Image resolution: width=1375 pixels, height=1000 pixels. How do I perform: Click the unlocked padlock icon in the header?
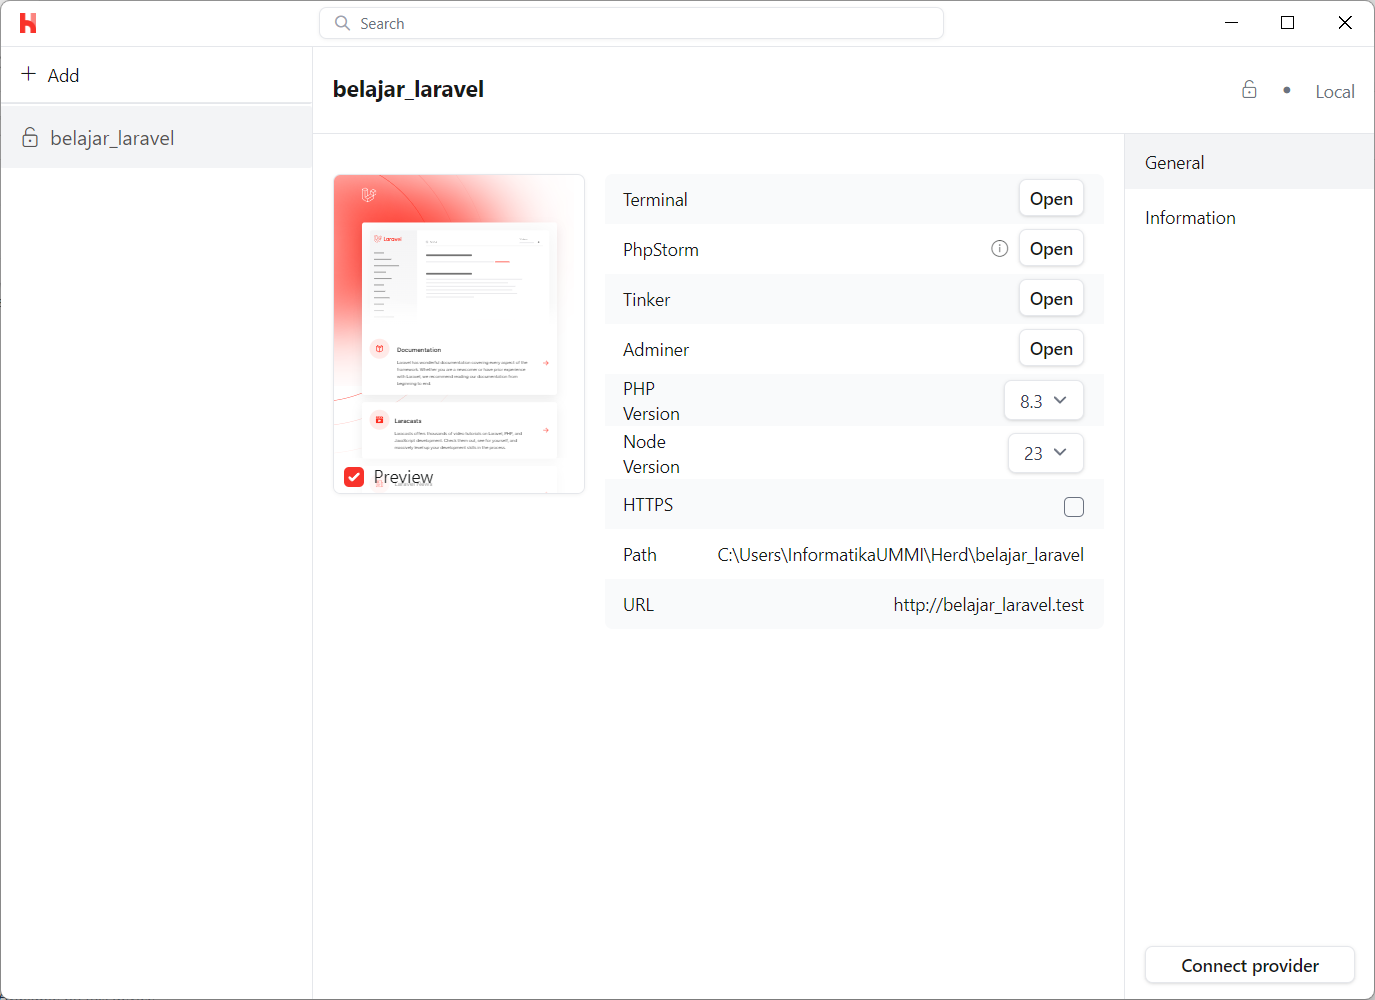(x=1249, y=89)
